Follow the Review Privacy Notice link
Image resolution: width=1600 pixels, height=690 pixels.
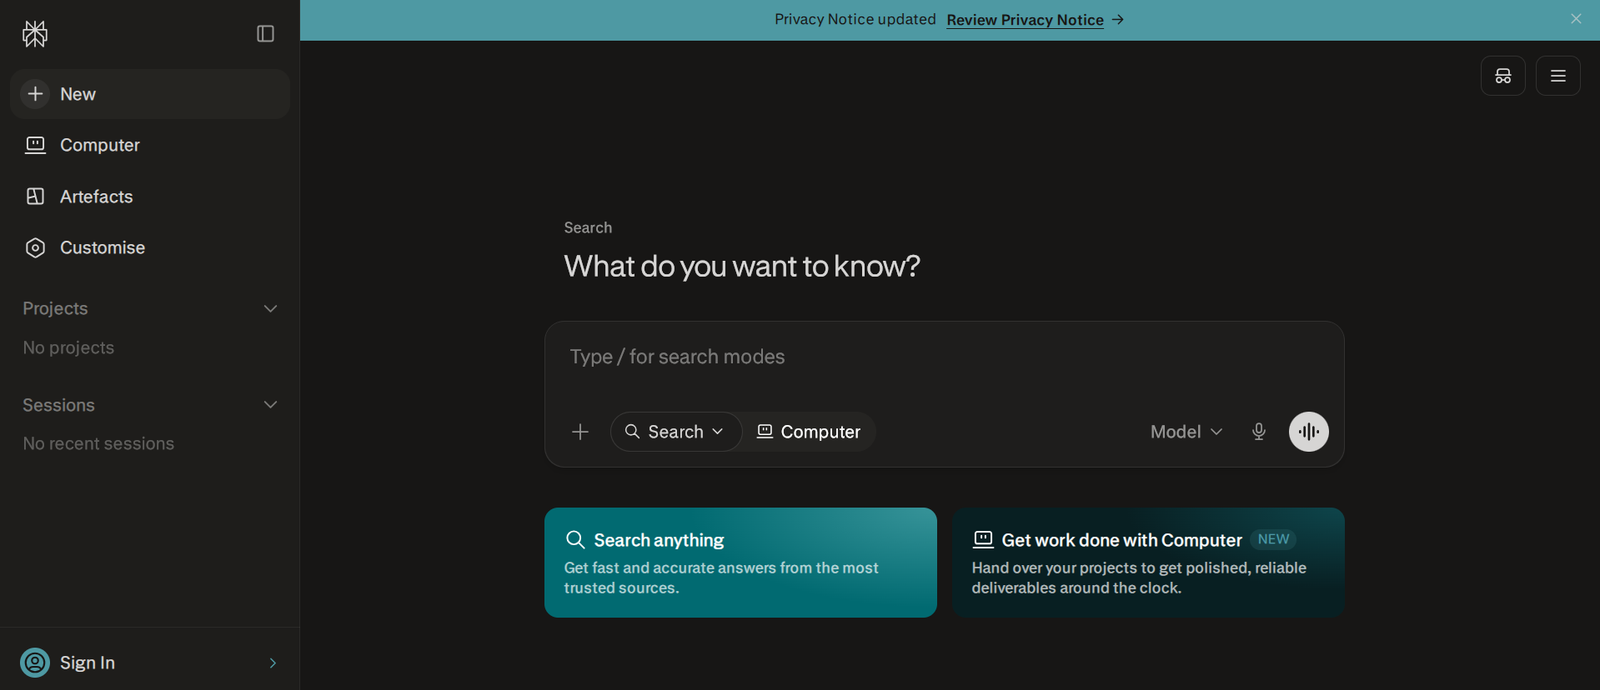tap(1025, 20)
